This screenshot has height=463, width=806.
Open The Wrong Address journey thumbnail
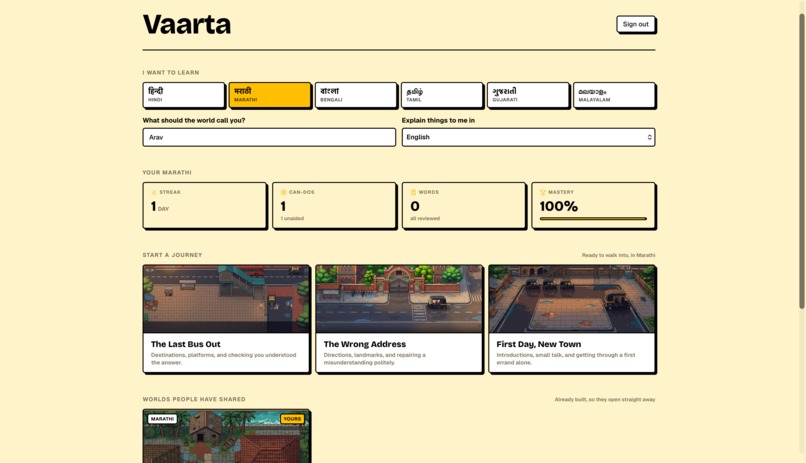[x=399, y=299]
